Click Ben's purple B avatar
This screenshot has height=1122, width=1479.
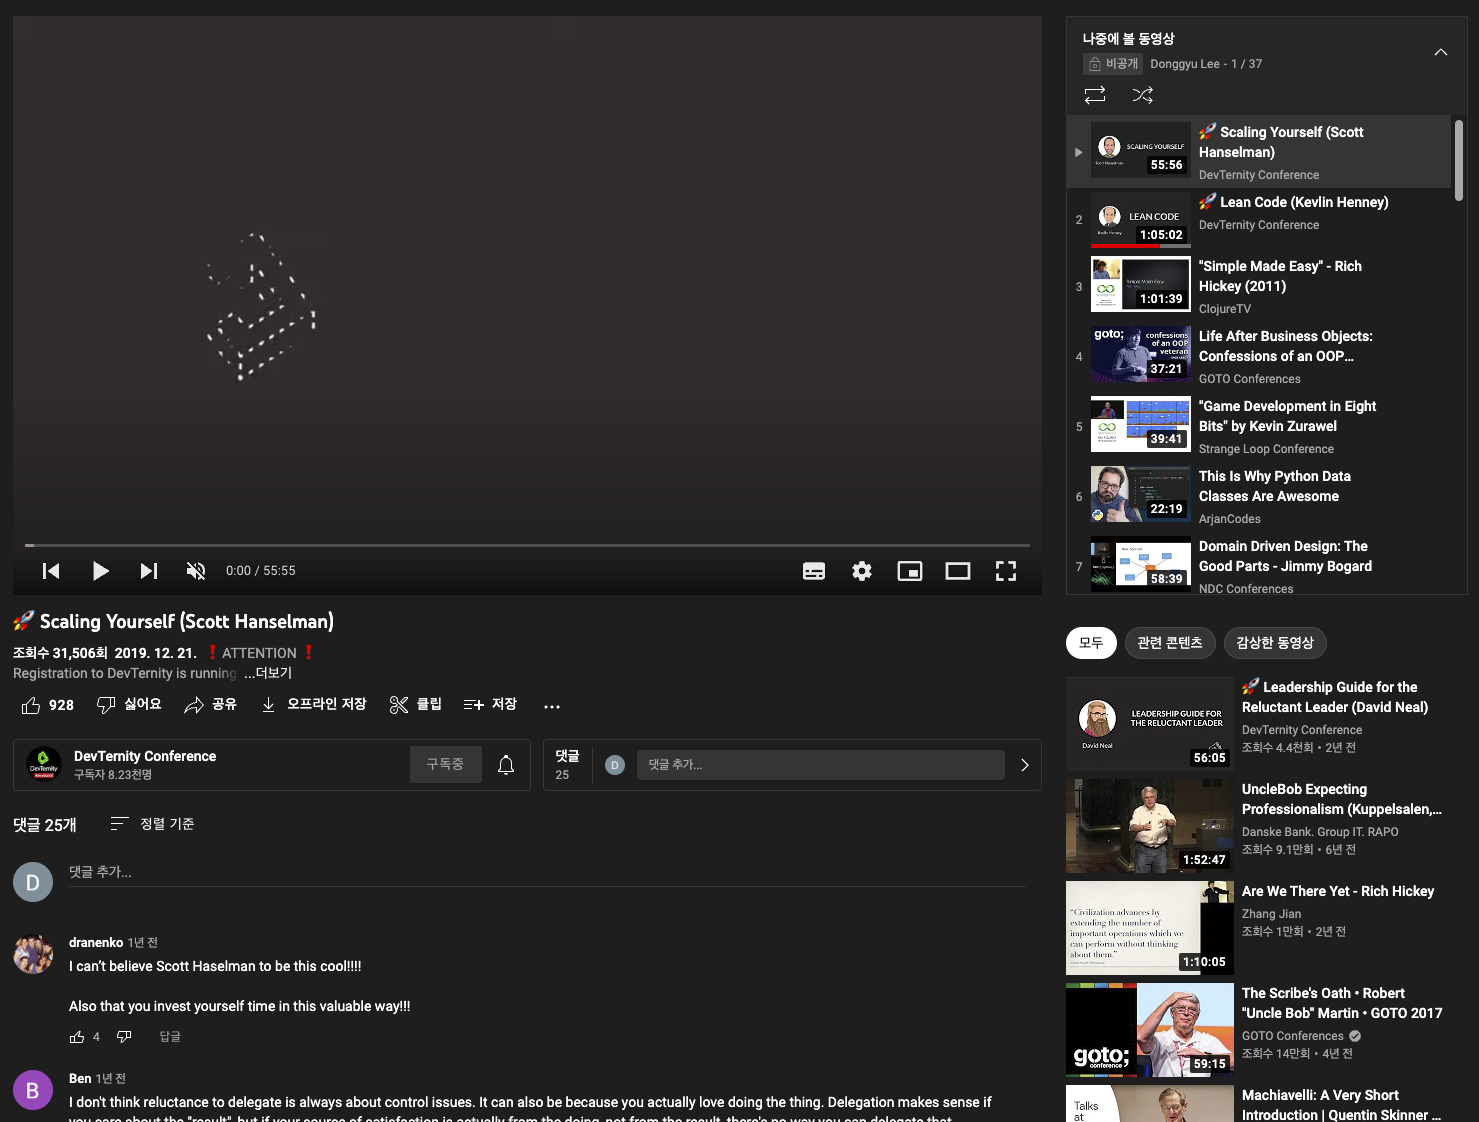coord(33,1090)
